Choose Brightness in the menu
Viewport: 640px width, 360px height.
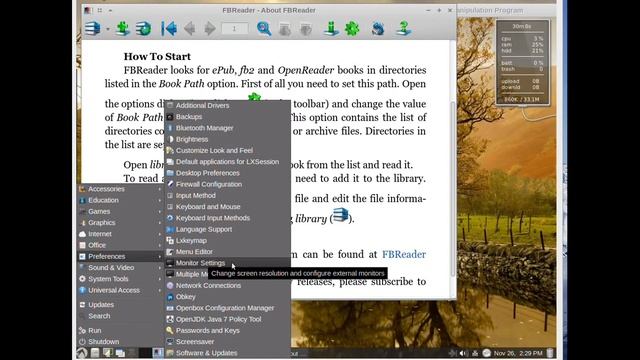point(228,139)
